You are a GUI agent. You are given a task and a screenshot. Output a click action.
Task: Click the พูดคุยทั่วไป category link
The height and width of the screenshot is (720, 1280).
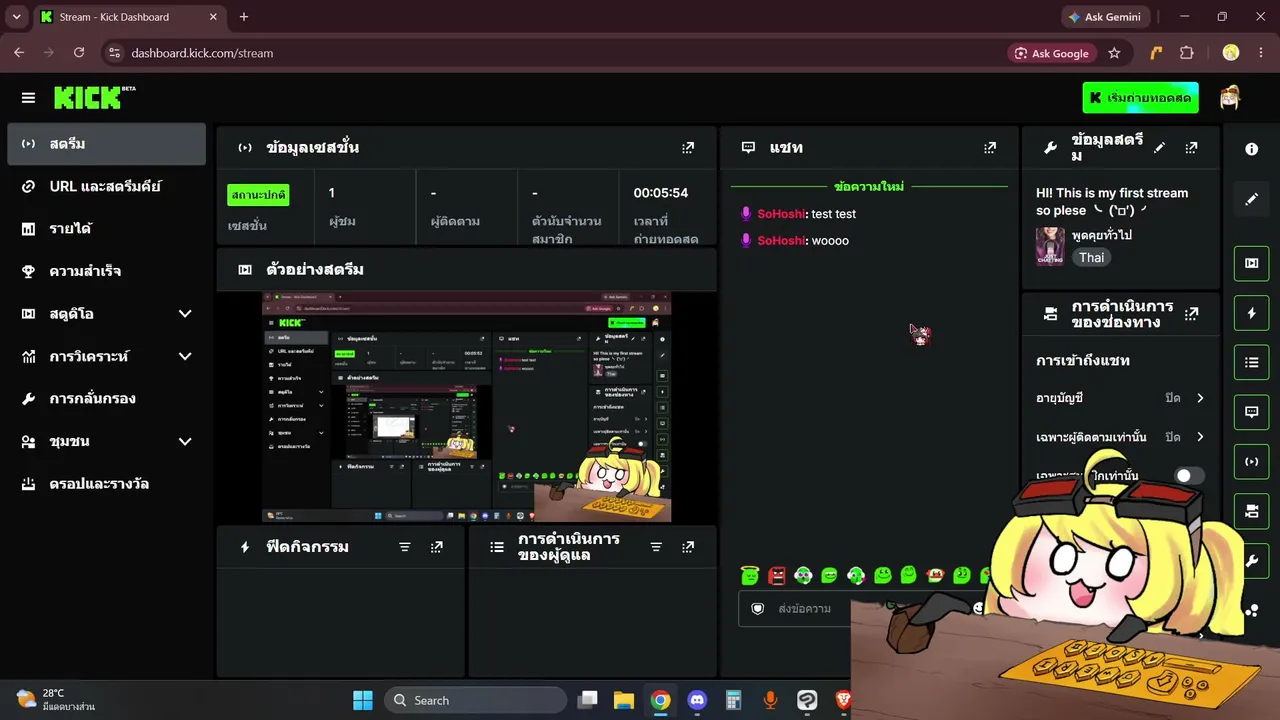click(x=1102, y=235)
